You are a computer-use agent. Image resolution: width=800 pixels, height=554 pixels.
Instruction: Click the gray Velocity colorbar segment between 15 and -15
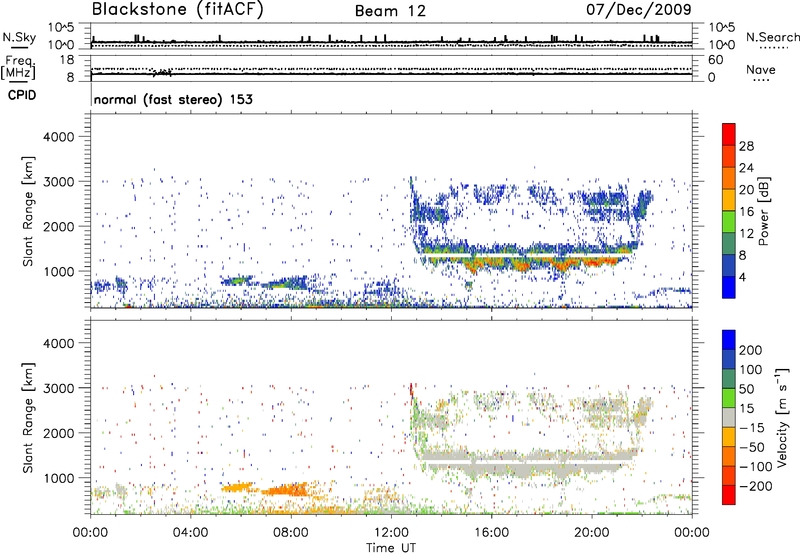pyautogui.click(x=729, y=417)
